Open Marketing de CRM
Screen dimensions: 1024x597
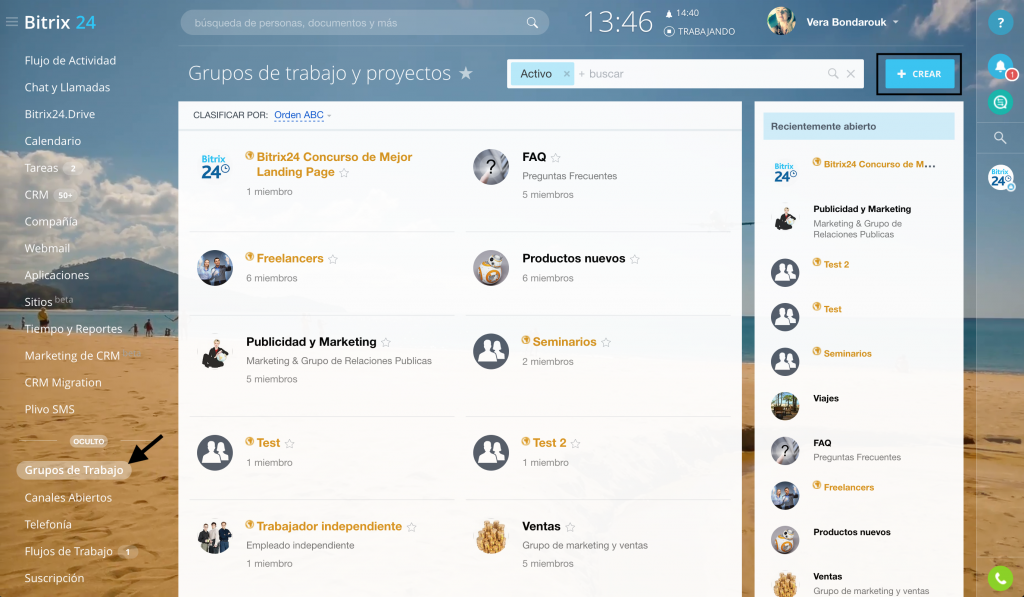tap(72, 355)
